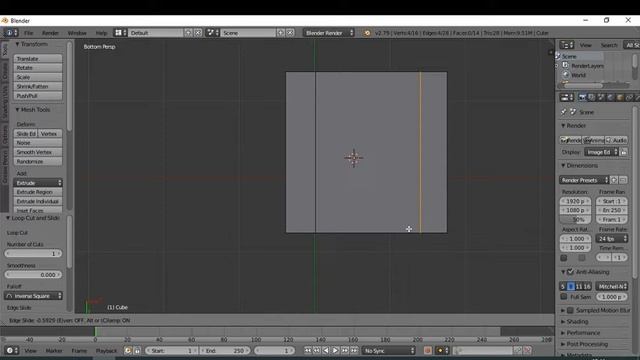Open the timeline Marker menu
Screen dimensions: 640x360
(x=54, y=351)
